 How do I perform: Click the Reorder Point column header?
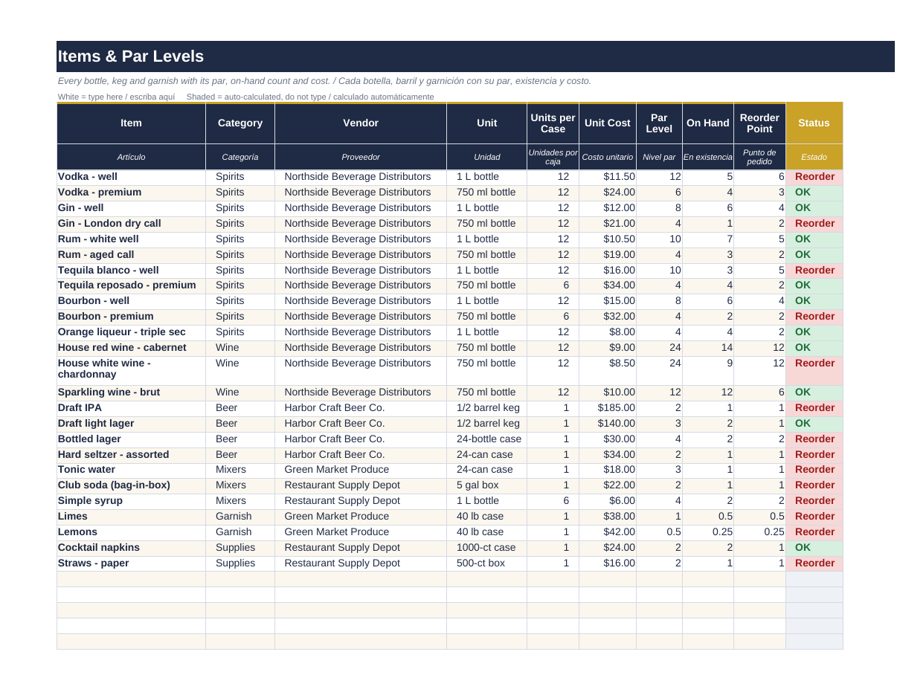click(759, 123)
